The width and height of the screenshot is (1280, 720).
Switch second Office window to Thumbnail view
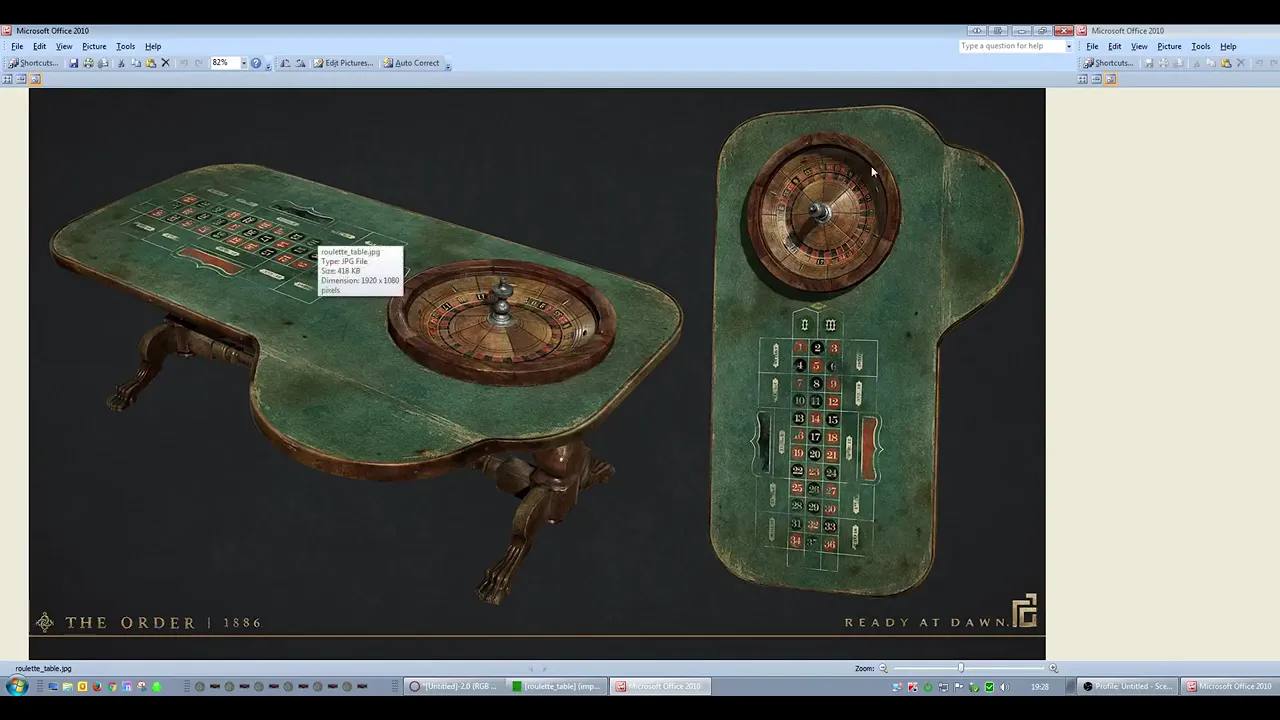[1082, 79]
